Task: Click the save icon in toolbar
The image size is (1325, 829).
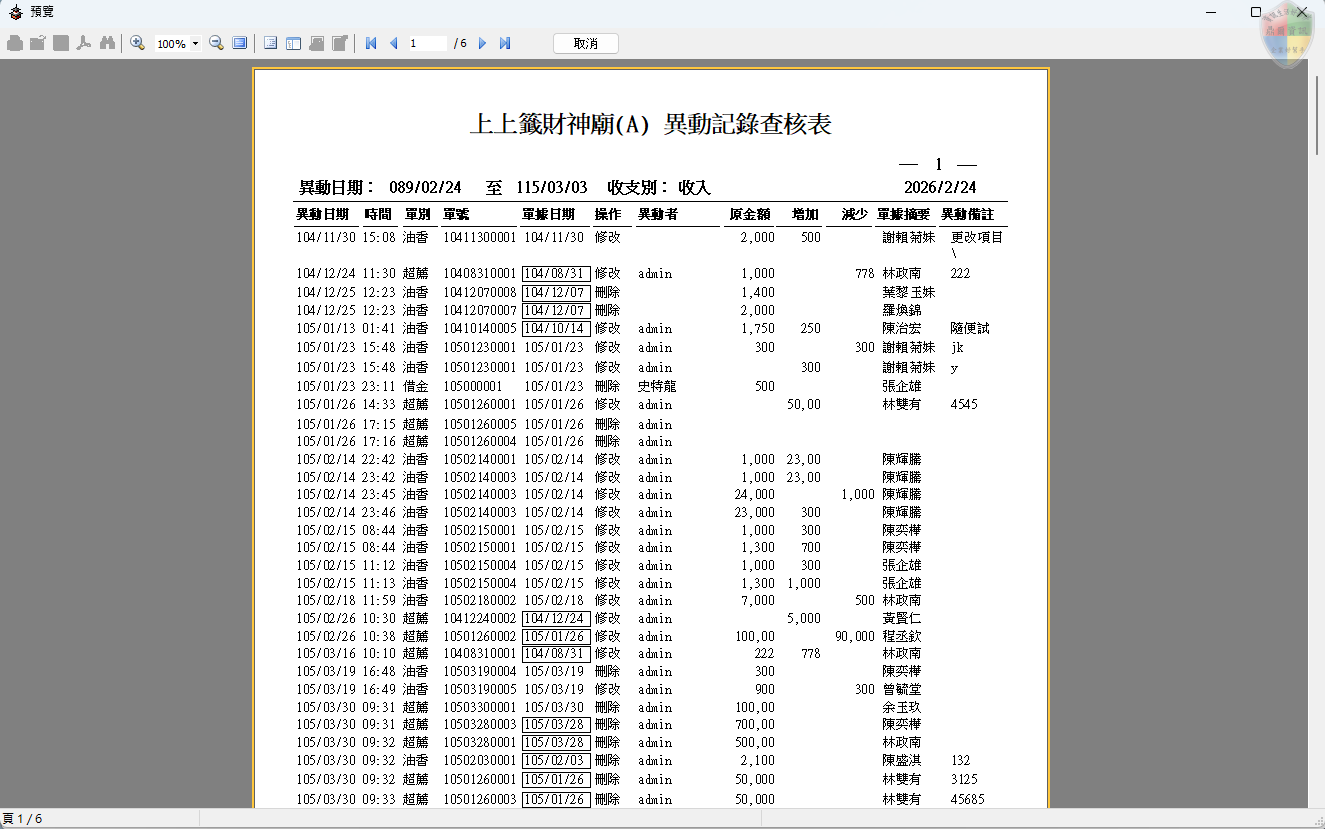Action: [61, 43]
